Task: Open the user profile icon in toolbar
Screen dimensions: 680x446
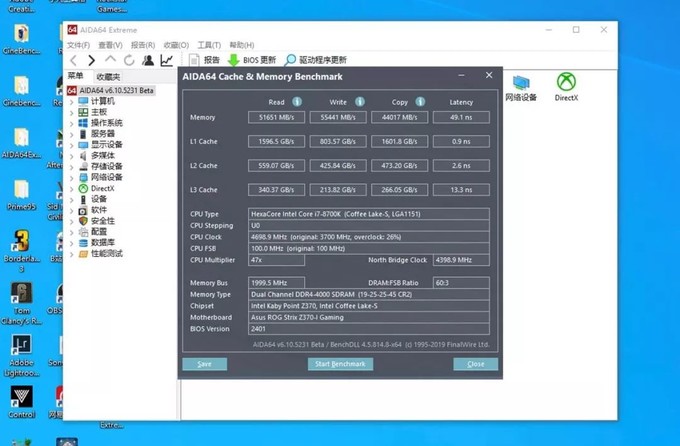Action: click(x=148, y=60)
